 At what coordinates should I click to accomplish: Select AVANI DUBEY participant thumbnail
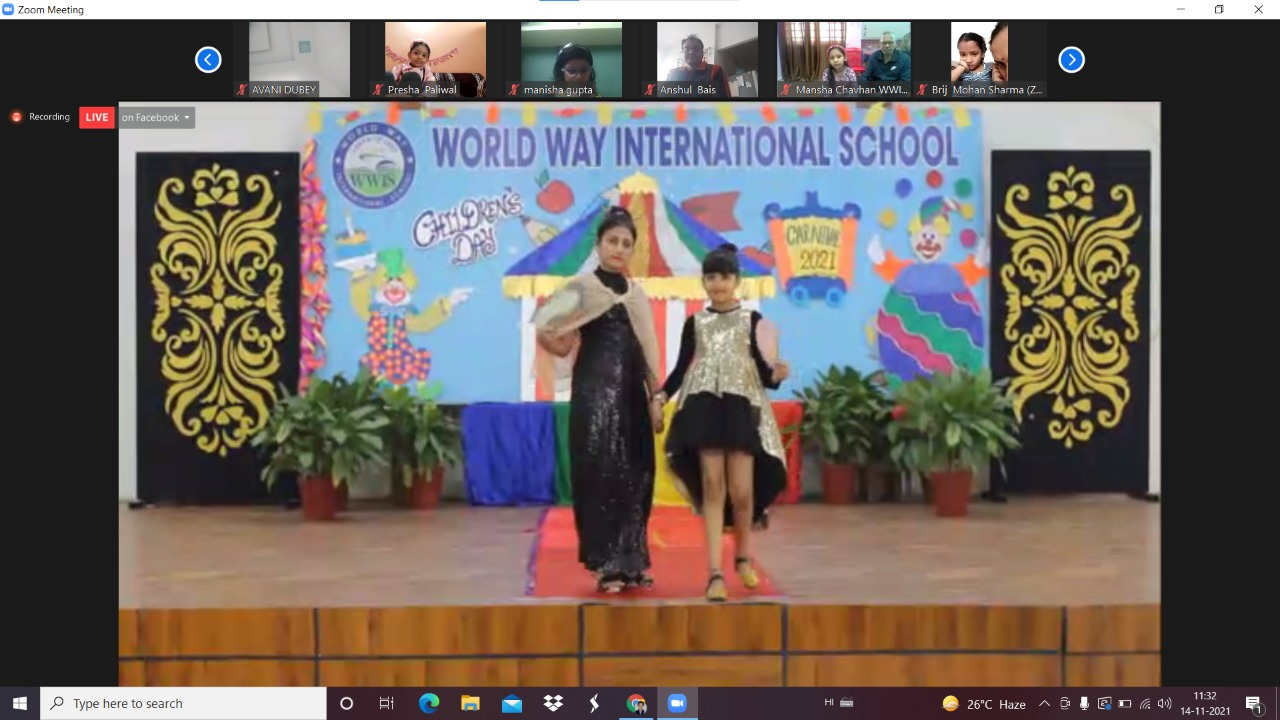click(x=299, y=60)
